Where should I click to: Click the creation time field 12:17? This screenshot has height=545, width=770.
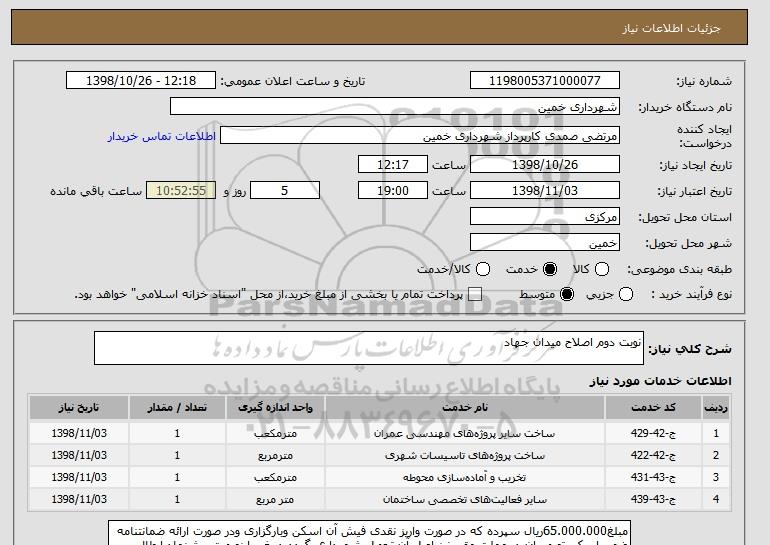click(393, 164)
